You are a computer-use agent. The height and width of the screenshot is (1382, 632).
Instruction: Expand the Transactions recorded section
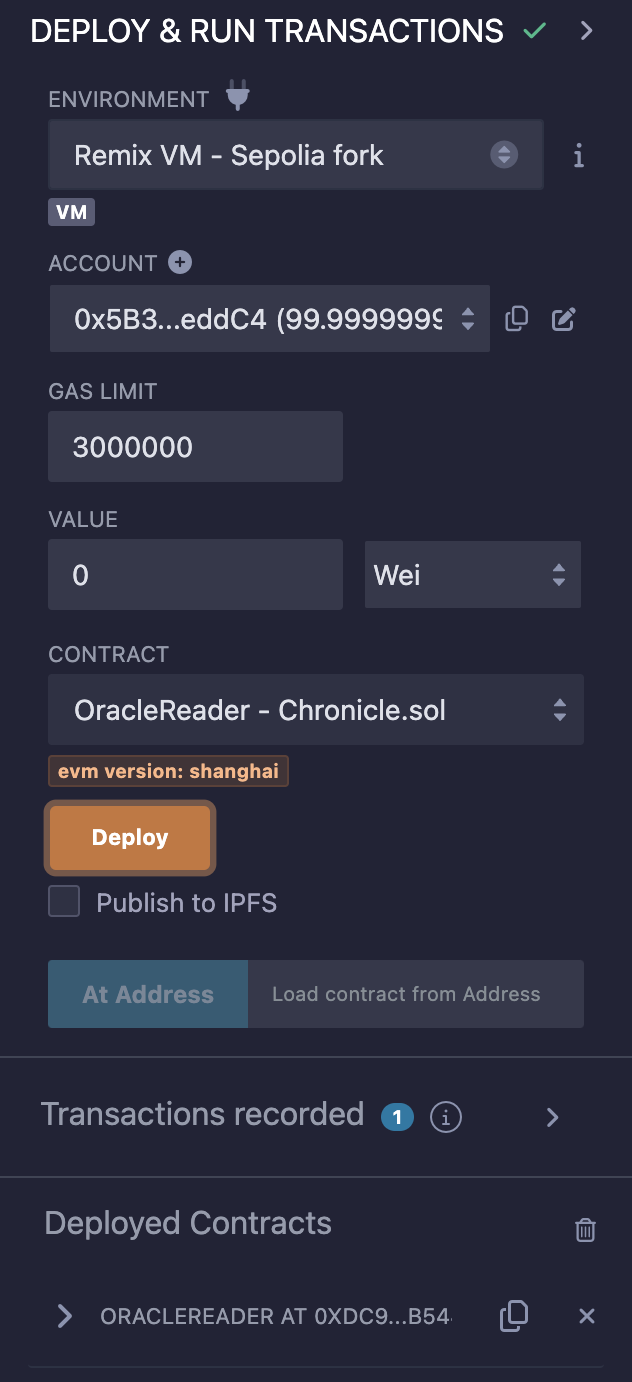coord(552,1117)
